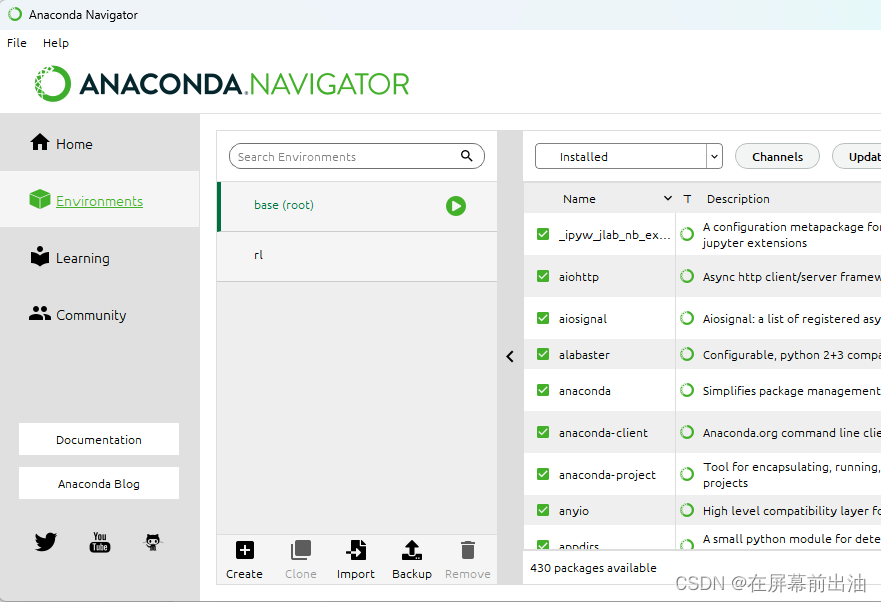Open the File menu
This screenshot has width=881, height=602.
pos(17,43)
